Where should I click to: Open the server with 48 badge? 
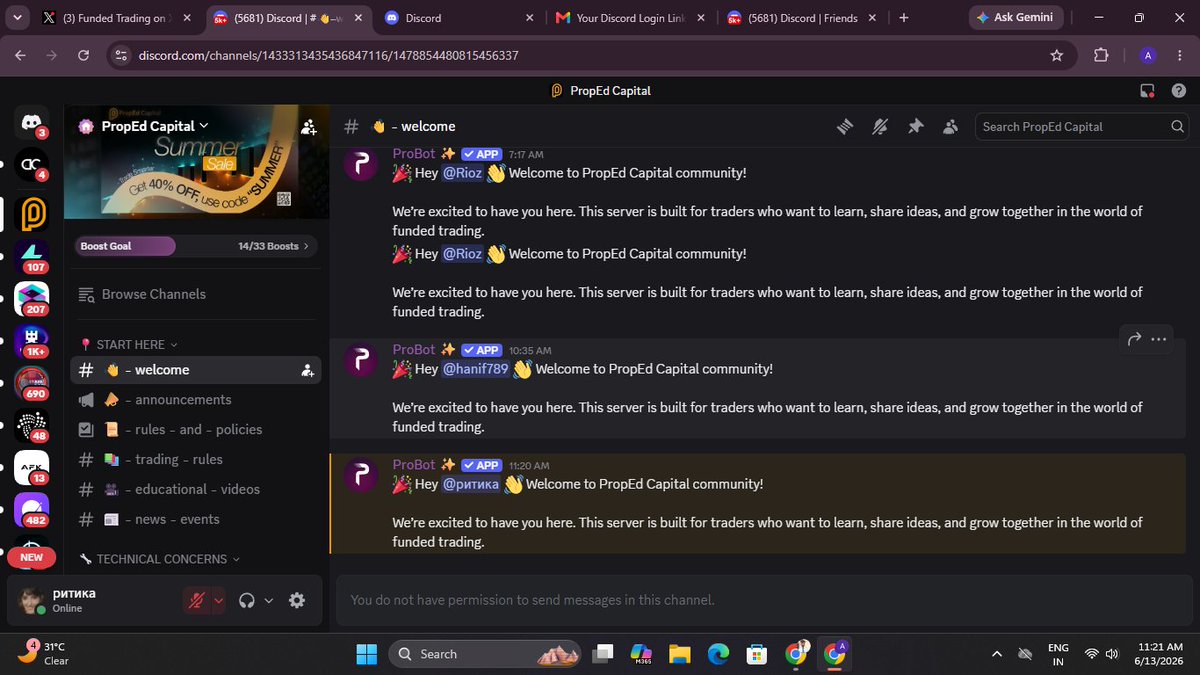pyautogui.click(x=32, y=426)
